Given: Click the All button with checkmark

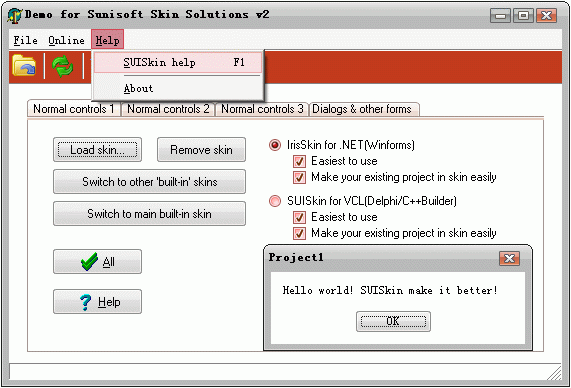Looking at the screenshot, I should [x=97, y=262].
